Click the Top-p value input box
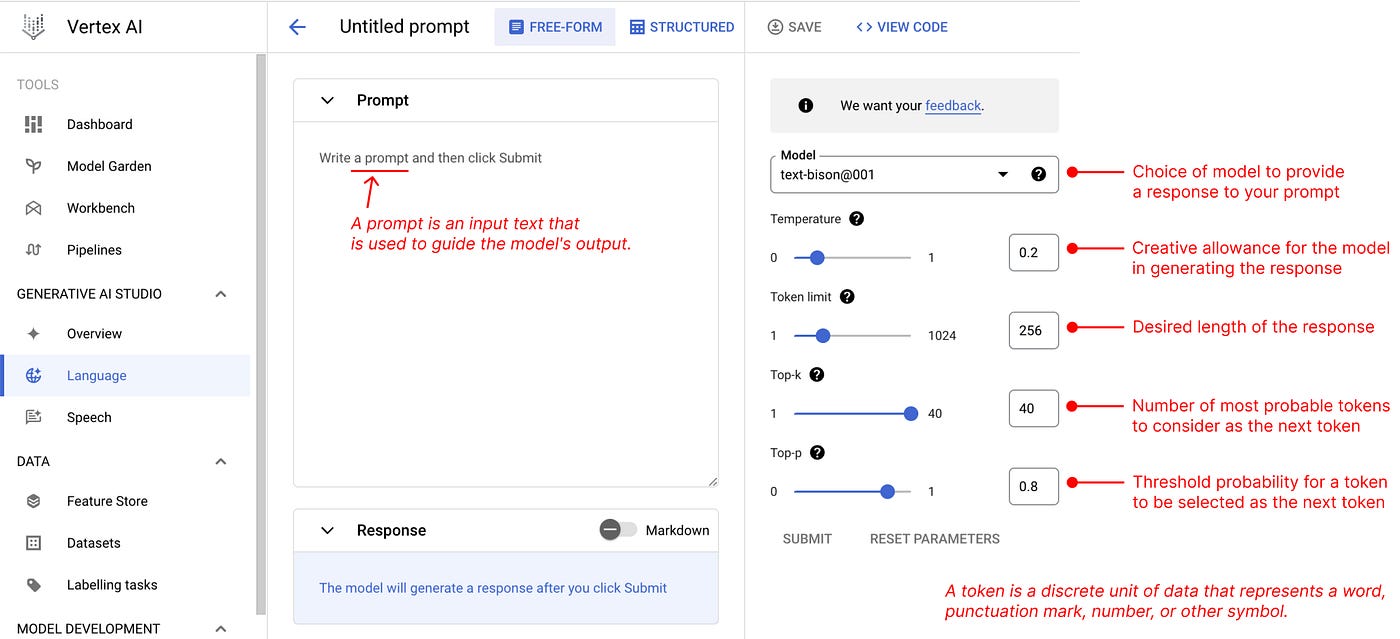Screen dimensions: 1400x639 click(x=1033, y=486)
